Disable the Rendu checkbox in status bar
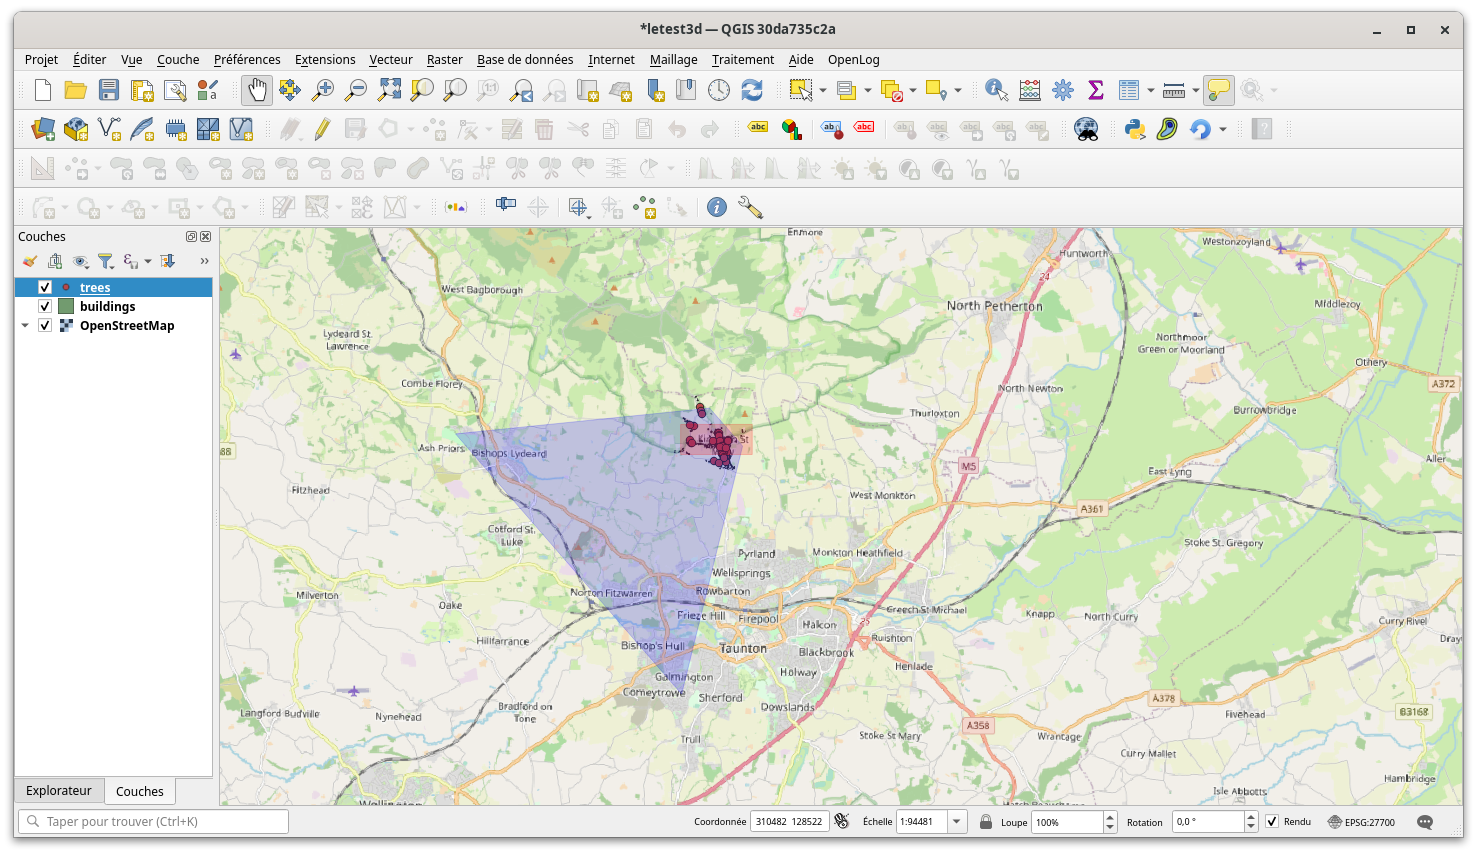Screen dimensions: 1477x854 [x=1272, y=821]
